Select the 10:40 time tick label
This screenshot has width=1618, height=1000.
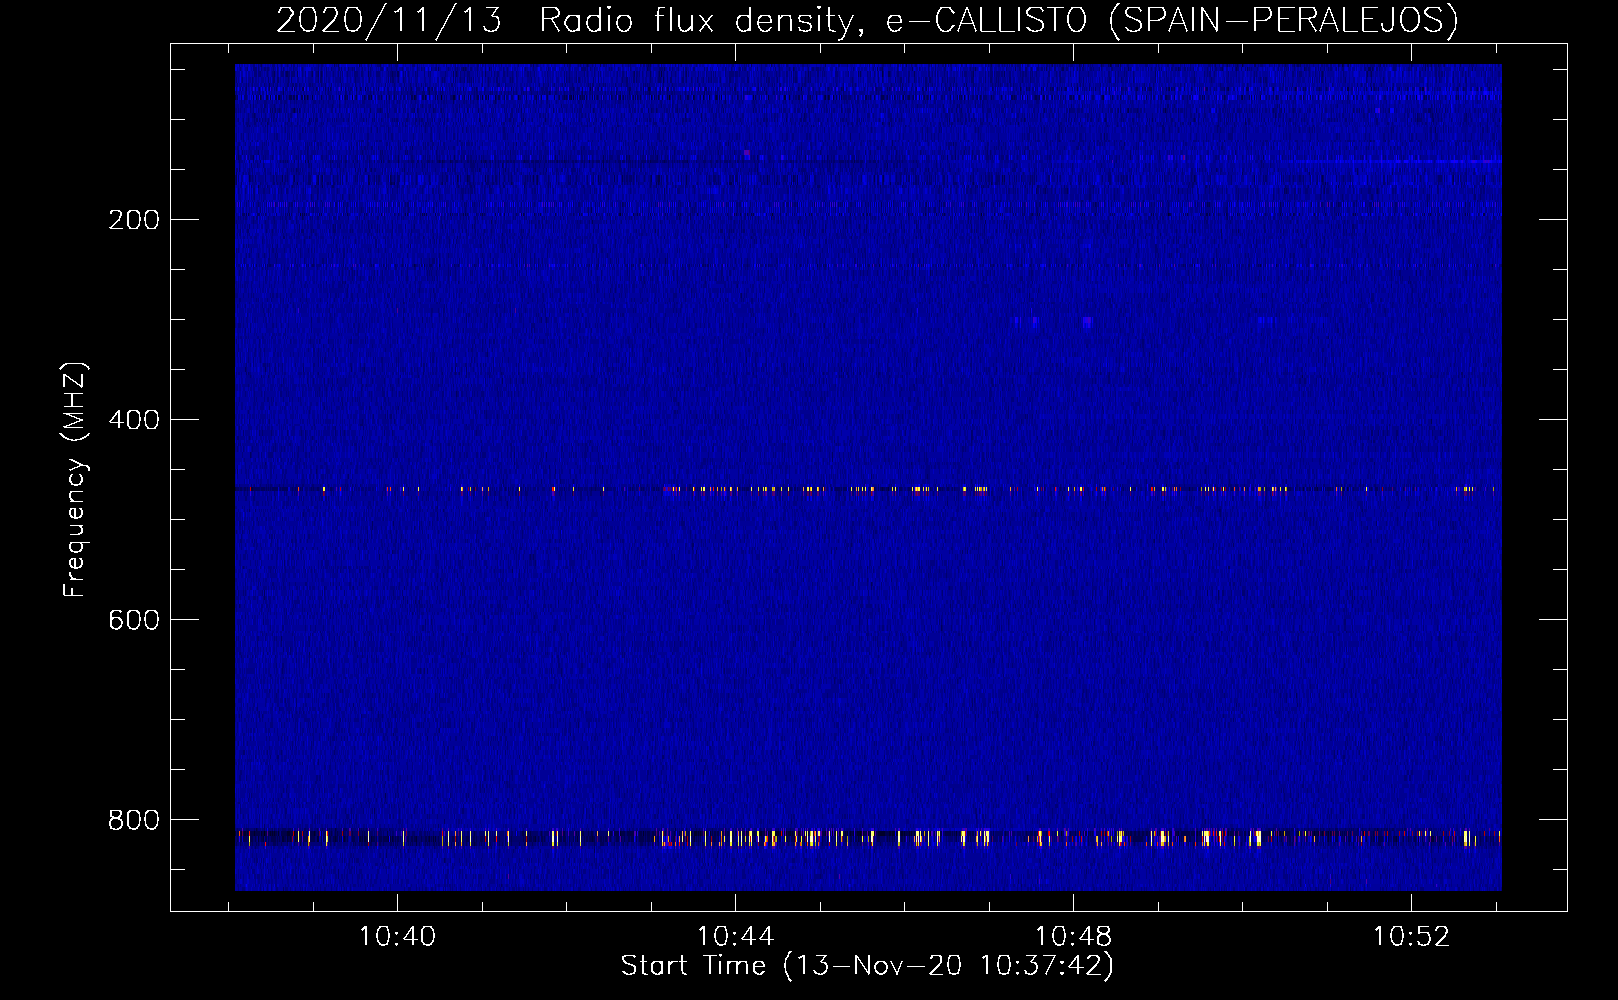click(x=398, y=937)
